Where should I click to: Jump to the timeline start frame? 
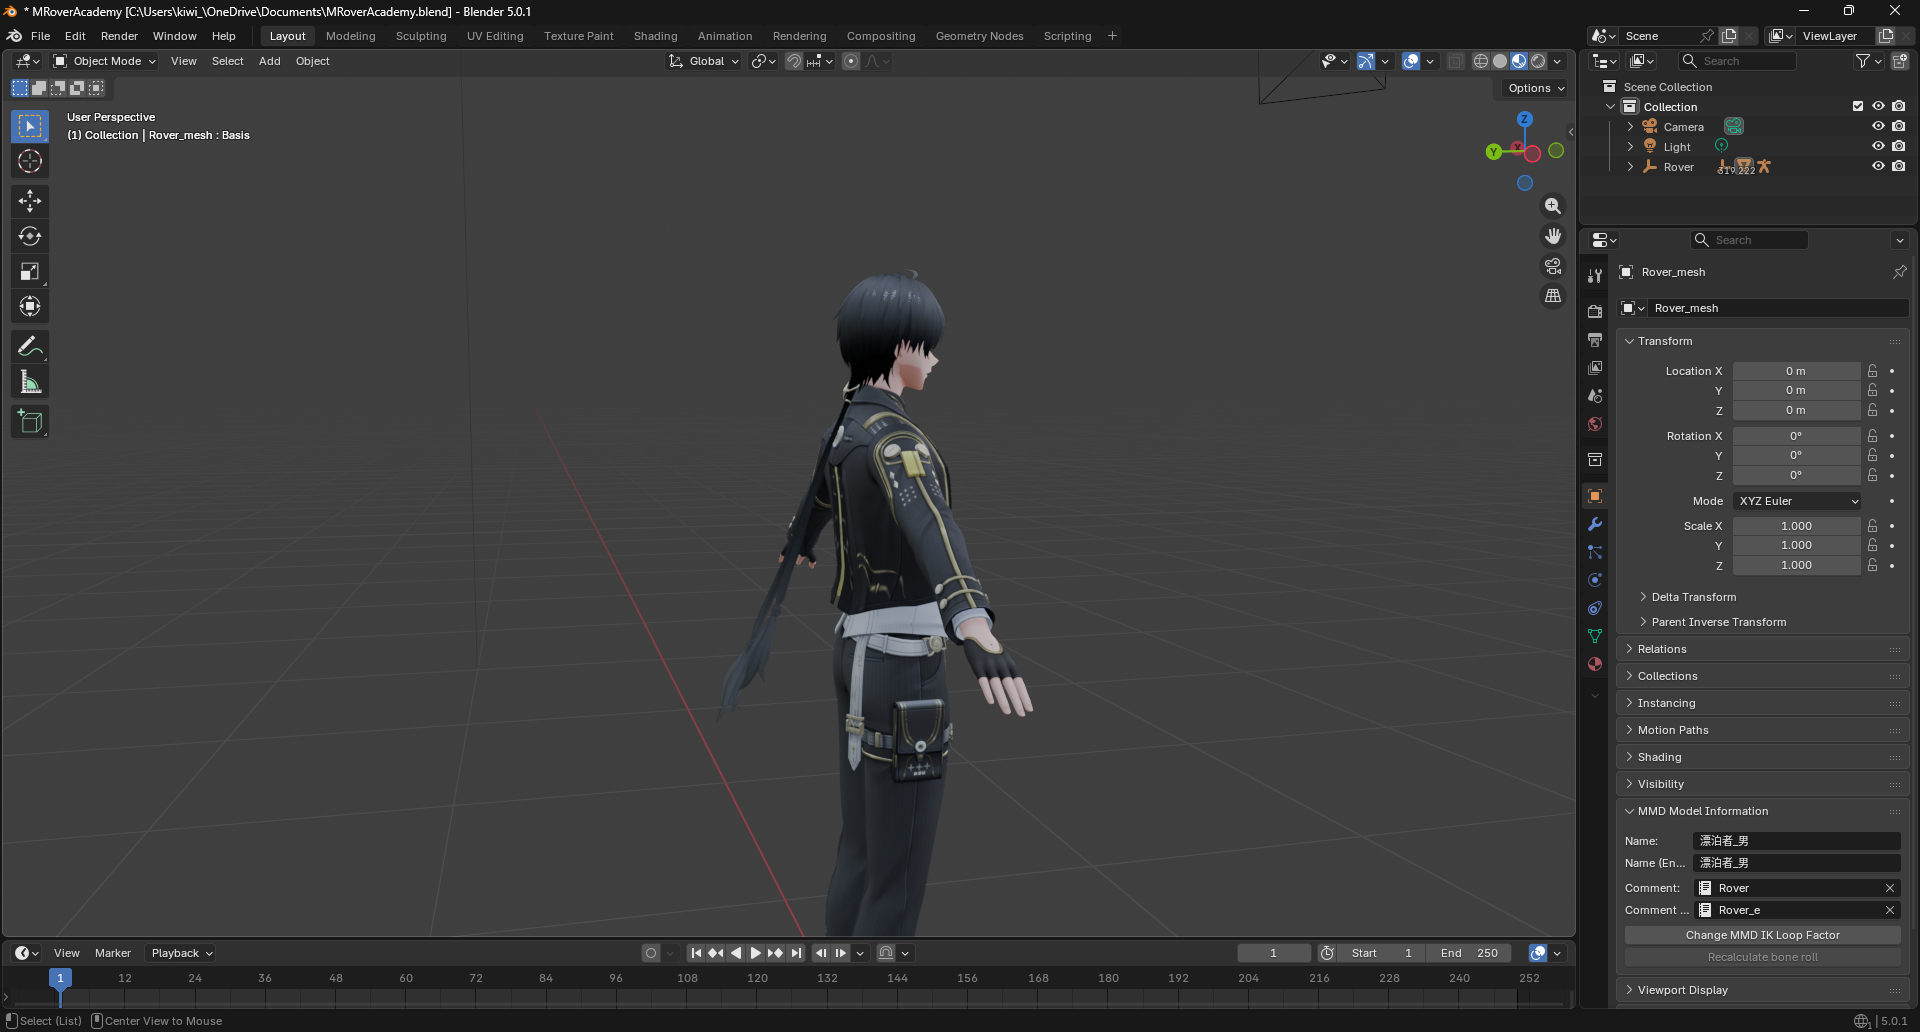click(696, 953)
